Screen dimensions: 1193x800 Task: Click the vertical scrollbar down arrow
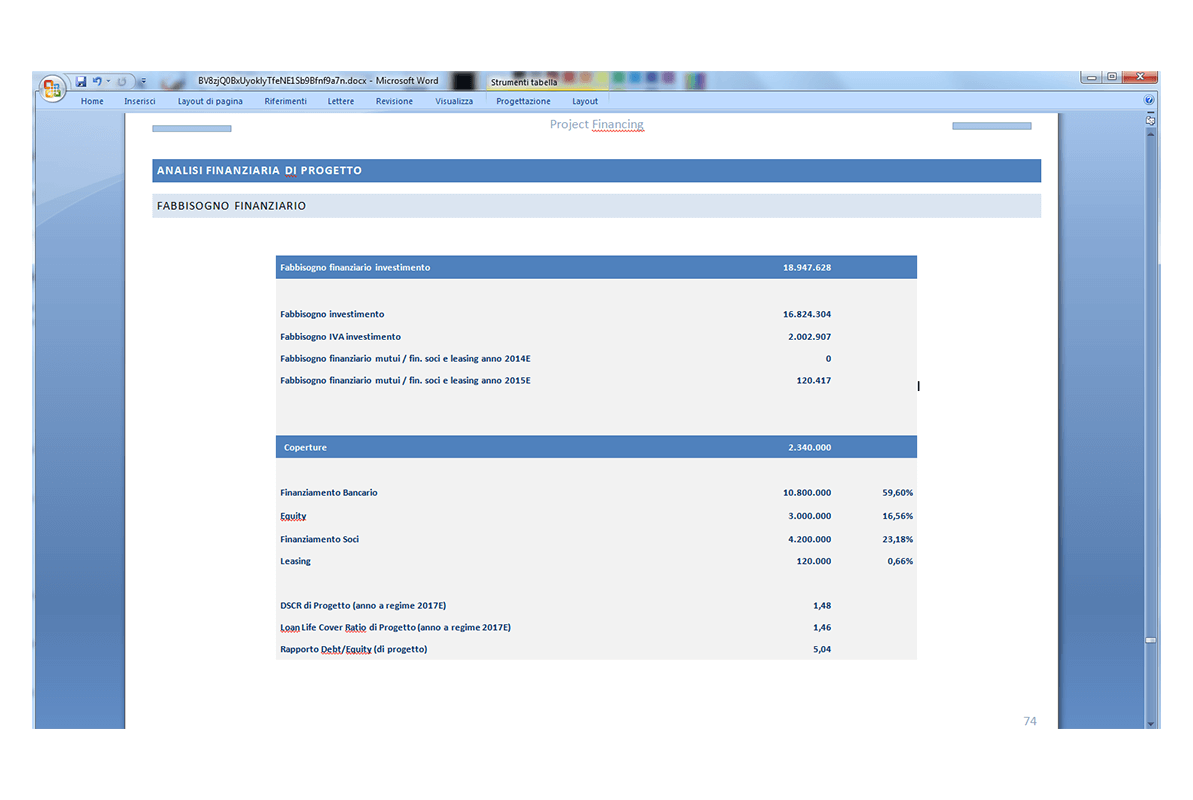(x=1150, y=724)
